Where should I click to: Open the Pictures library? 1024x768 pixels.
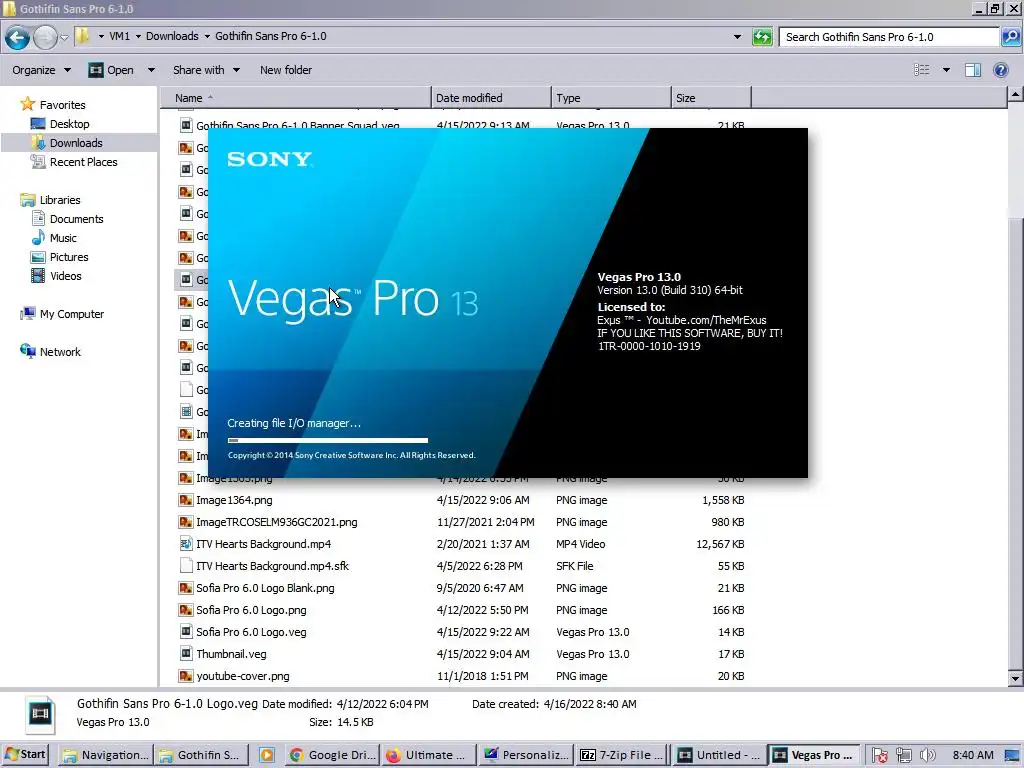pyautogui.click(x=59, y=257)
